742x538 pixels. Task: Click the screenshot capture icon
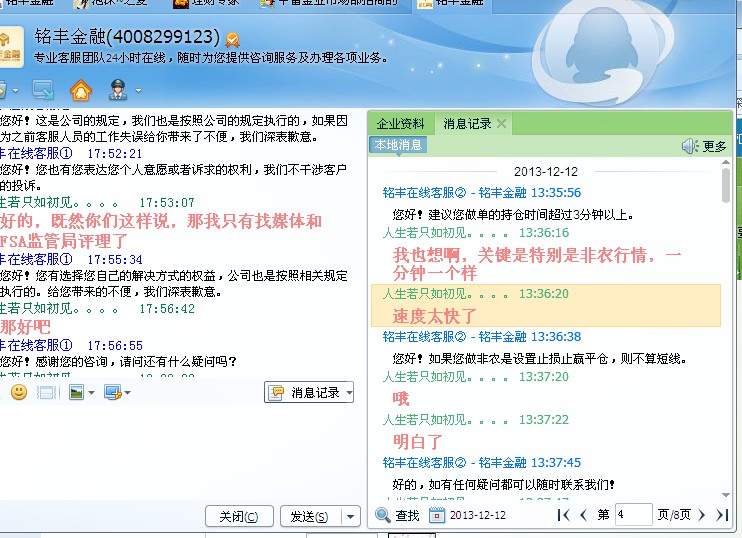click(113, 392)
